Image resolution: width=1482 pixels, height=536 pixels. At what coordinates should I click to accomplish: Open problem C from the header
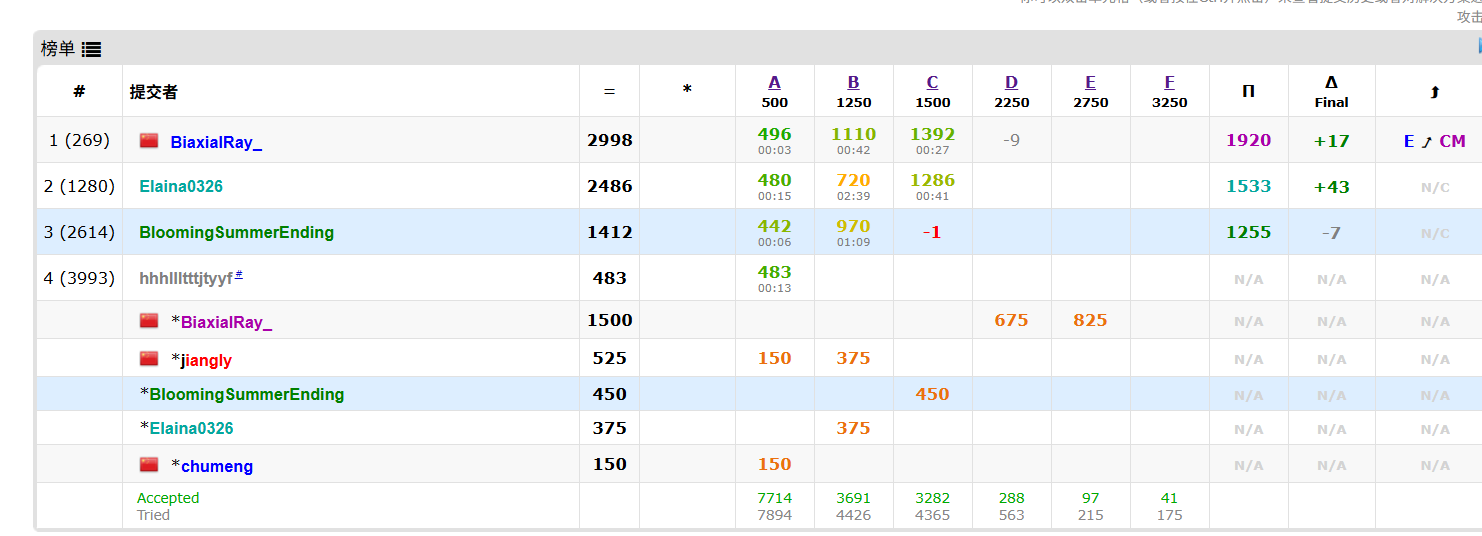pos(932,83)
